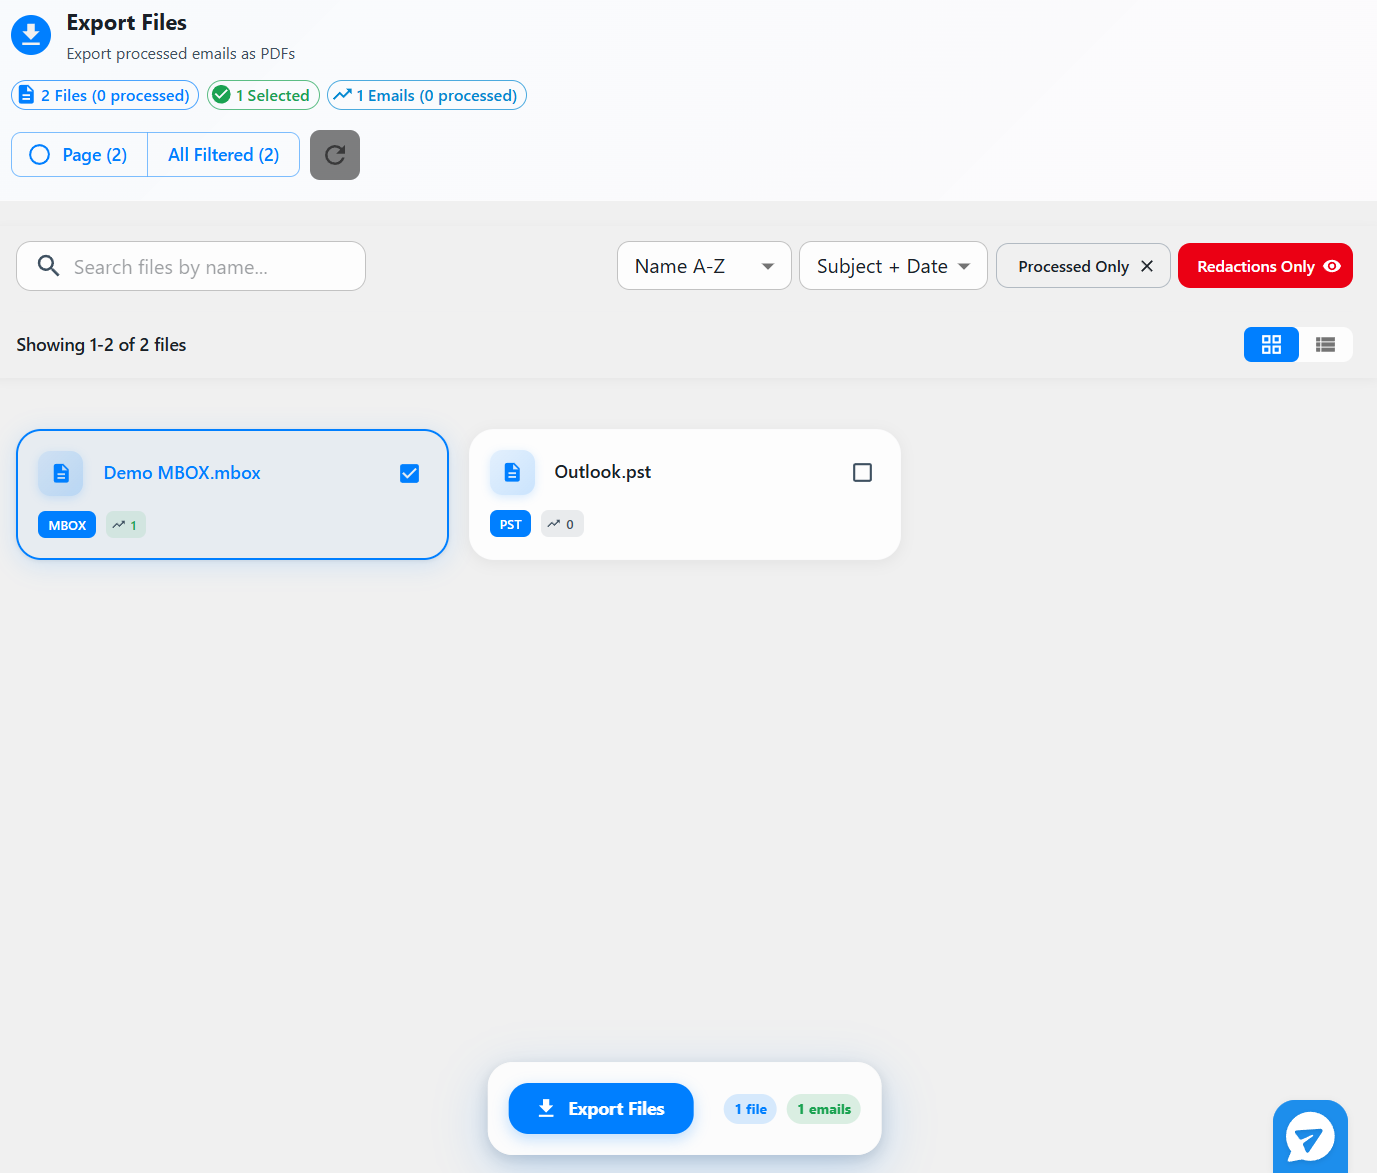Switch to grid view layout
Viewport: 1377px width, 1173px height.
1270,345
